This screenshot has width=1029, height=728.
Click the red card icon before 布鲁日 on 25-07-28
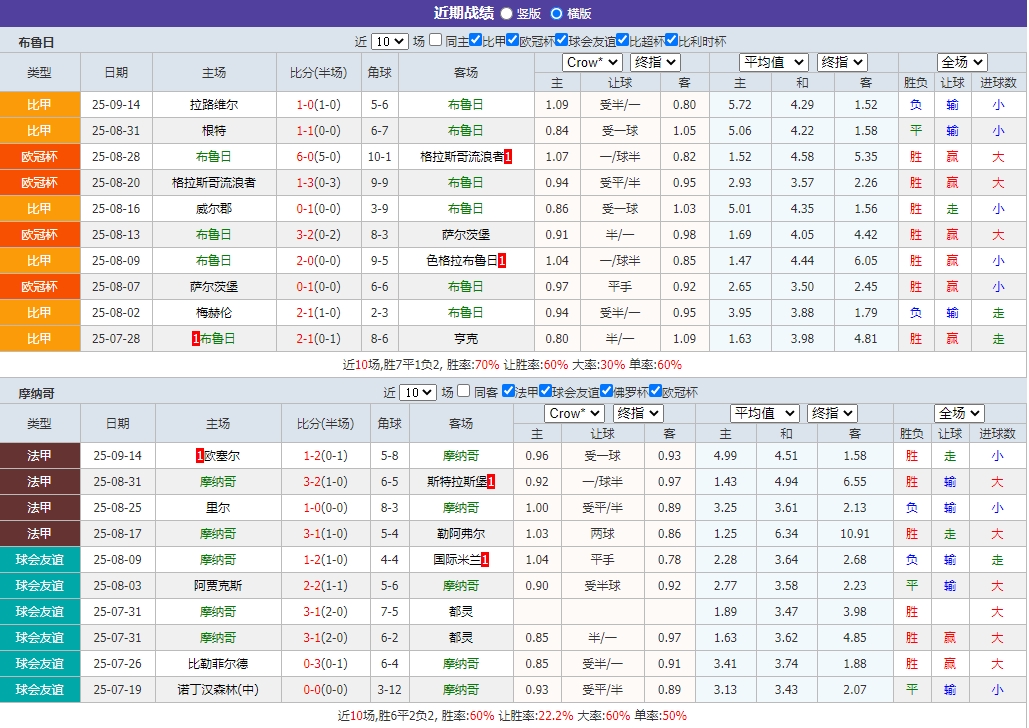(x=198, y=338)
